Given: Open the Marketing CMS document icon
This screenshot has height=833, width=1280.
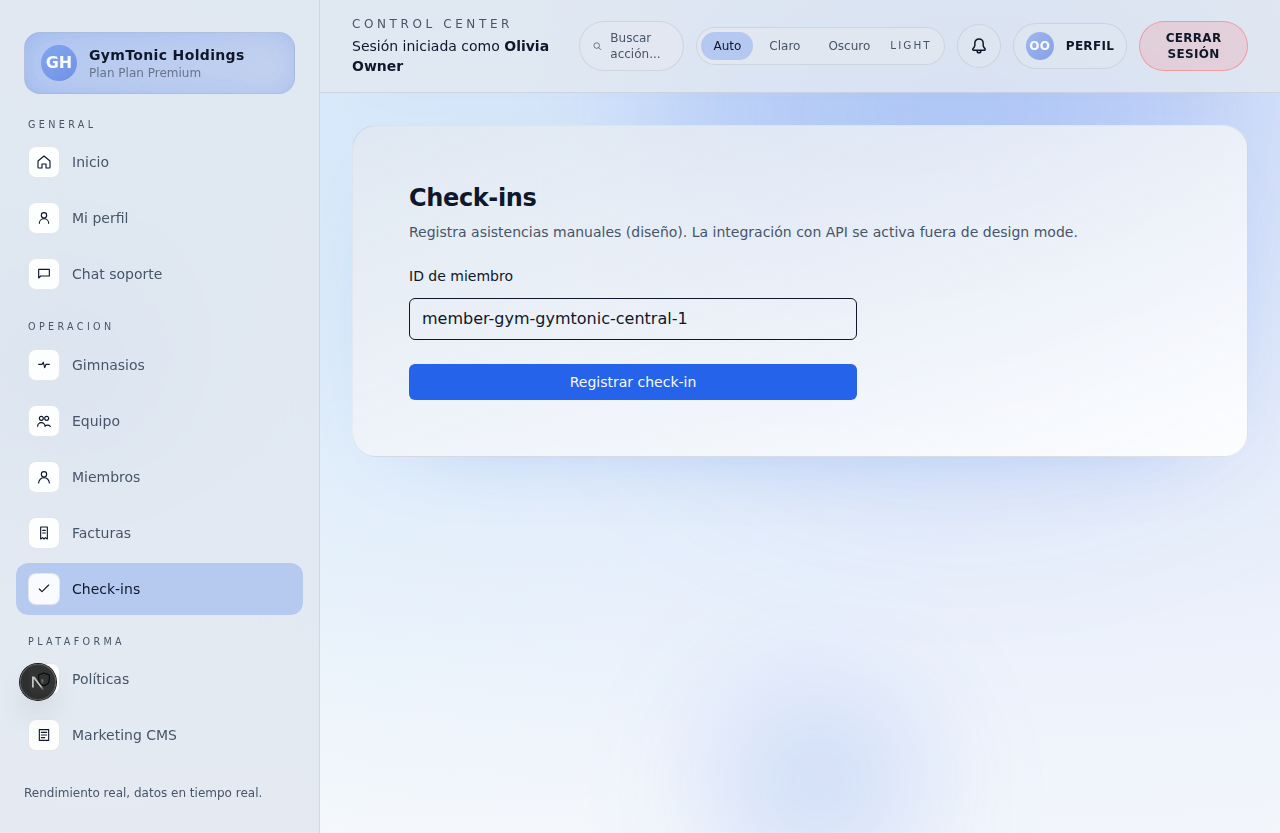Looking at the screenshot, I should point(44,735).
